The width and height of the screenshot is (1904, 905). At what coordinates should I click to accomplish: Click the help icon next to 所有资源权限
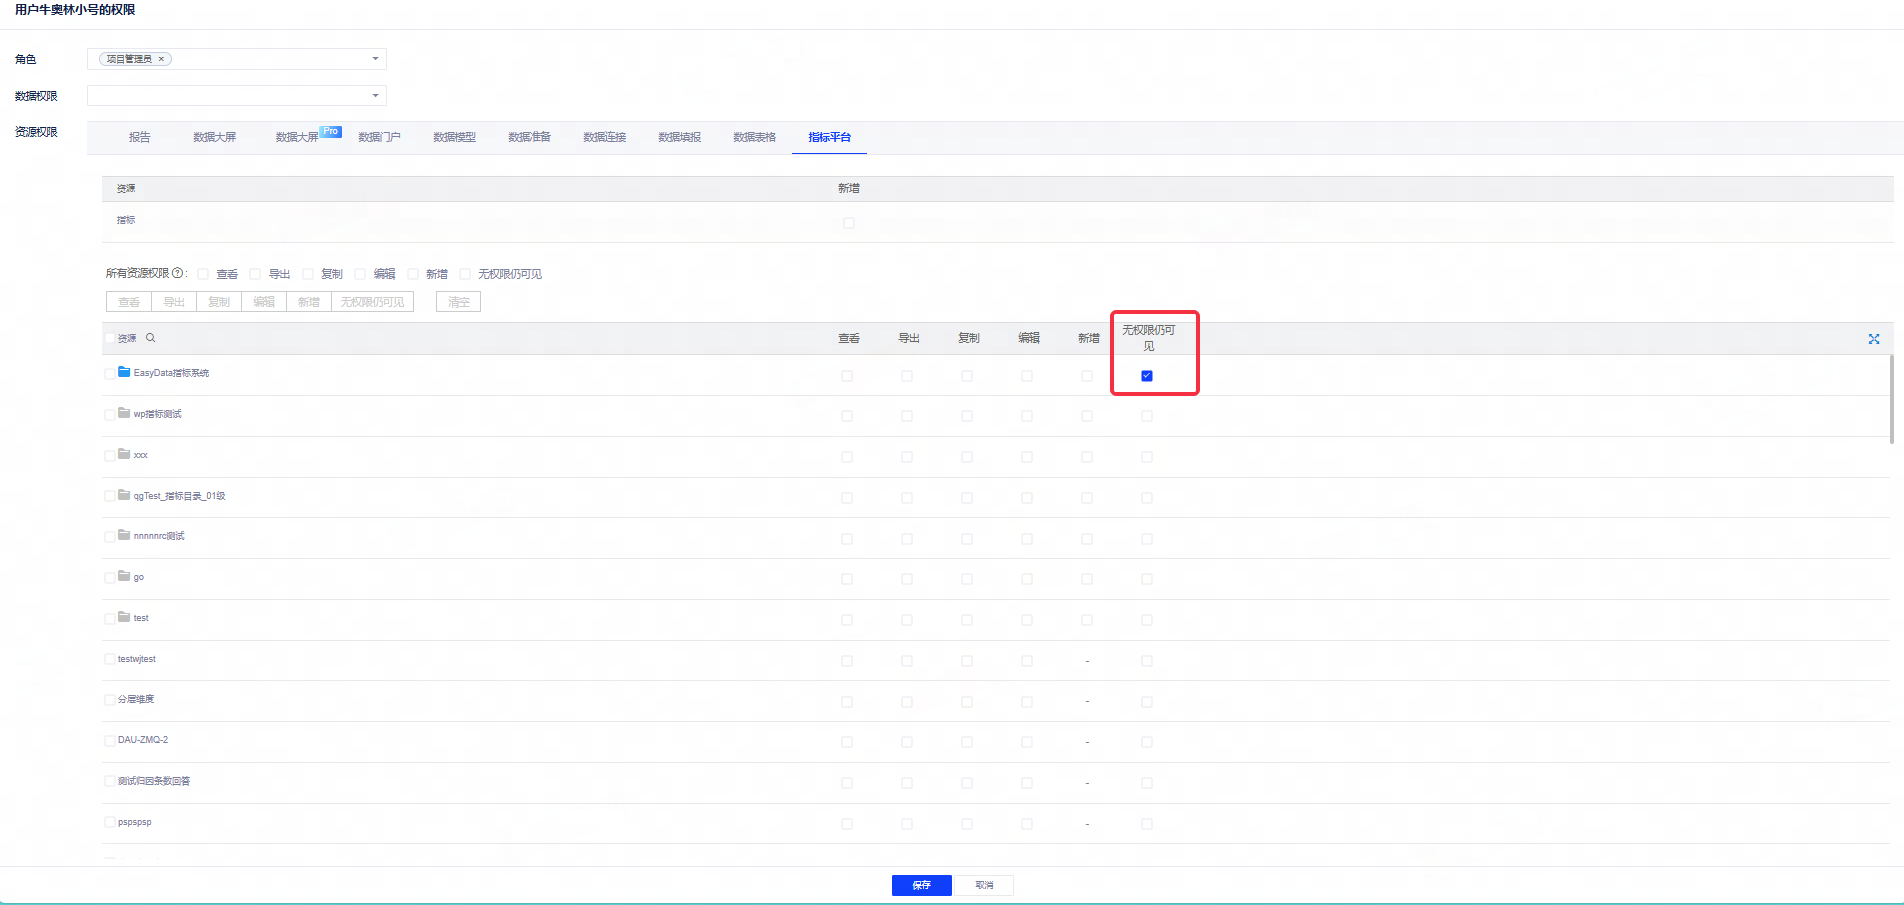[x=178, y=273]
